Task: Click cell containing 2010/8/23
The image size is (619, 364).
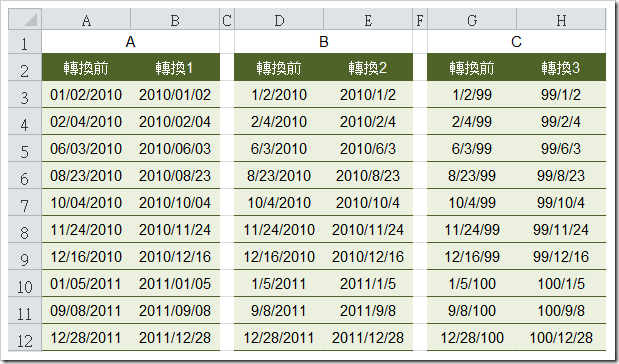Action: 368,176
